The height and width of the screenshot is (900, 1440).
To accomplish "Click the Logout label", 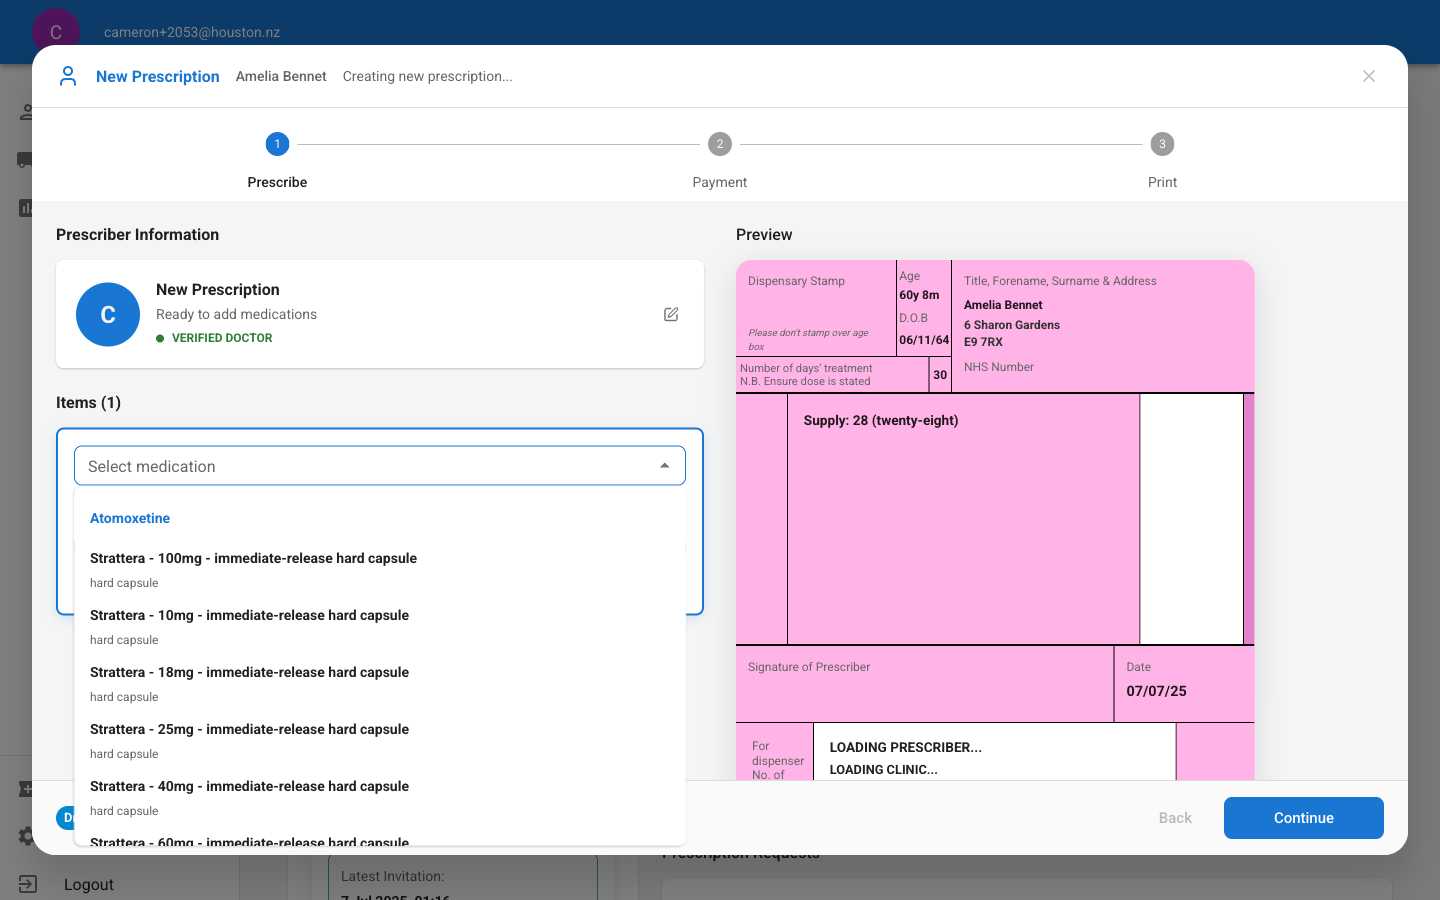I will point(89,884).
